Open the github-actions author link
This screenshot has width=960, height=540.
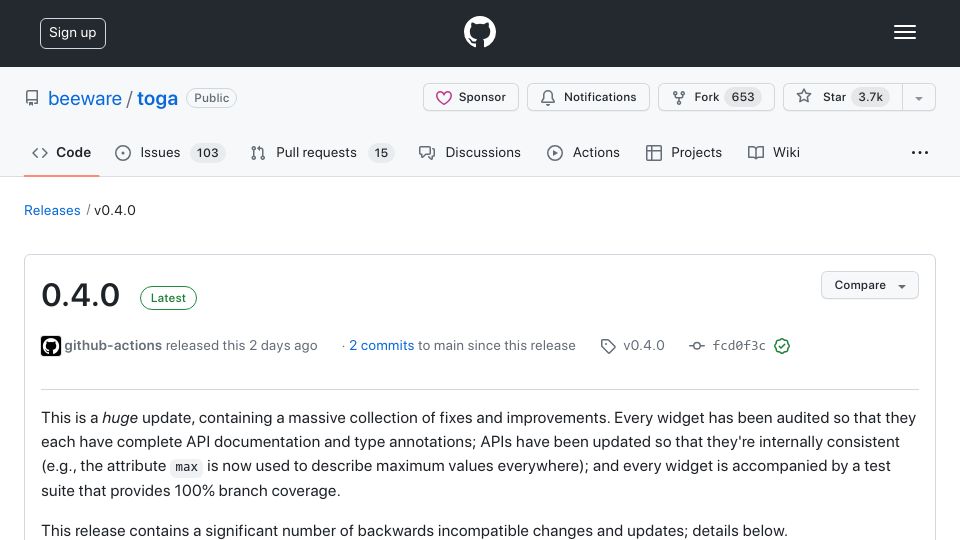click(x=113, y=346)
